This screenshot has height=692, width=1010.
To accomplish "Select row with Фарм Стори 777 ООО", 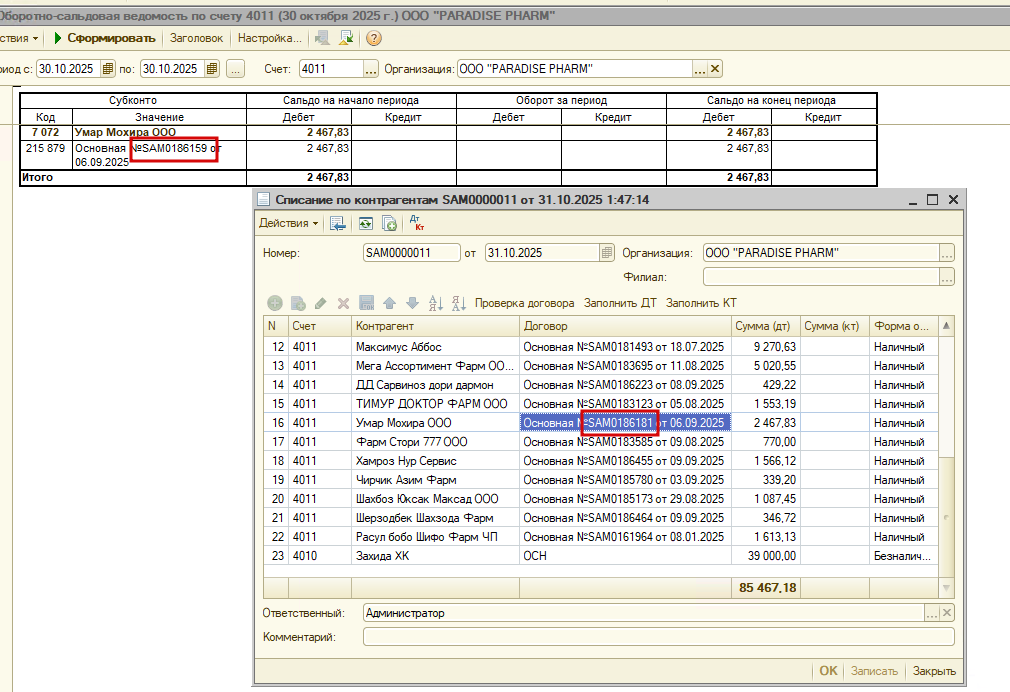I will pyautogui.click(x=411, y=442).
